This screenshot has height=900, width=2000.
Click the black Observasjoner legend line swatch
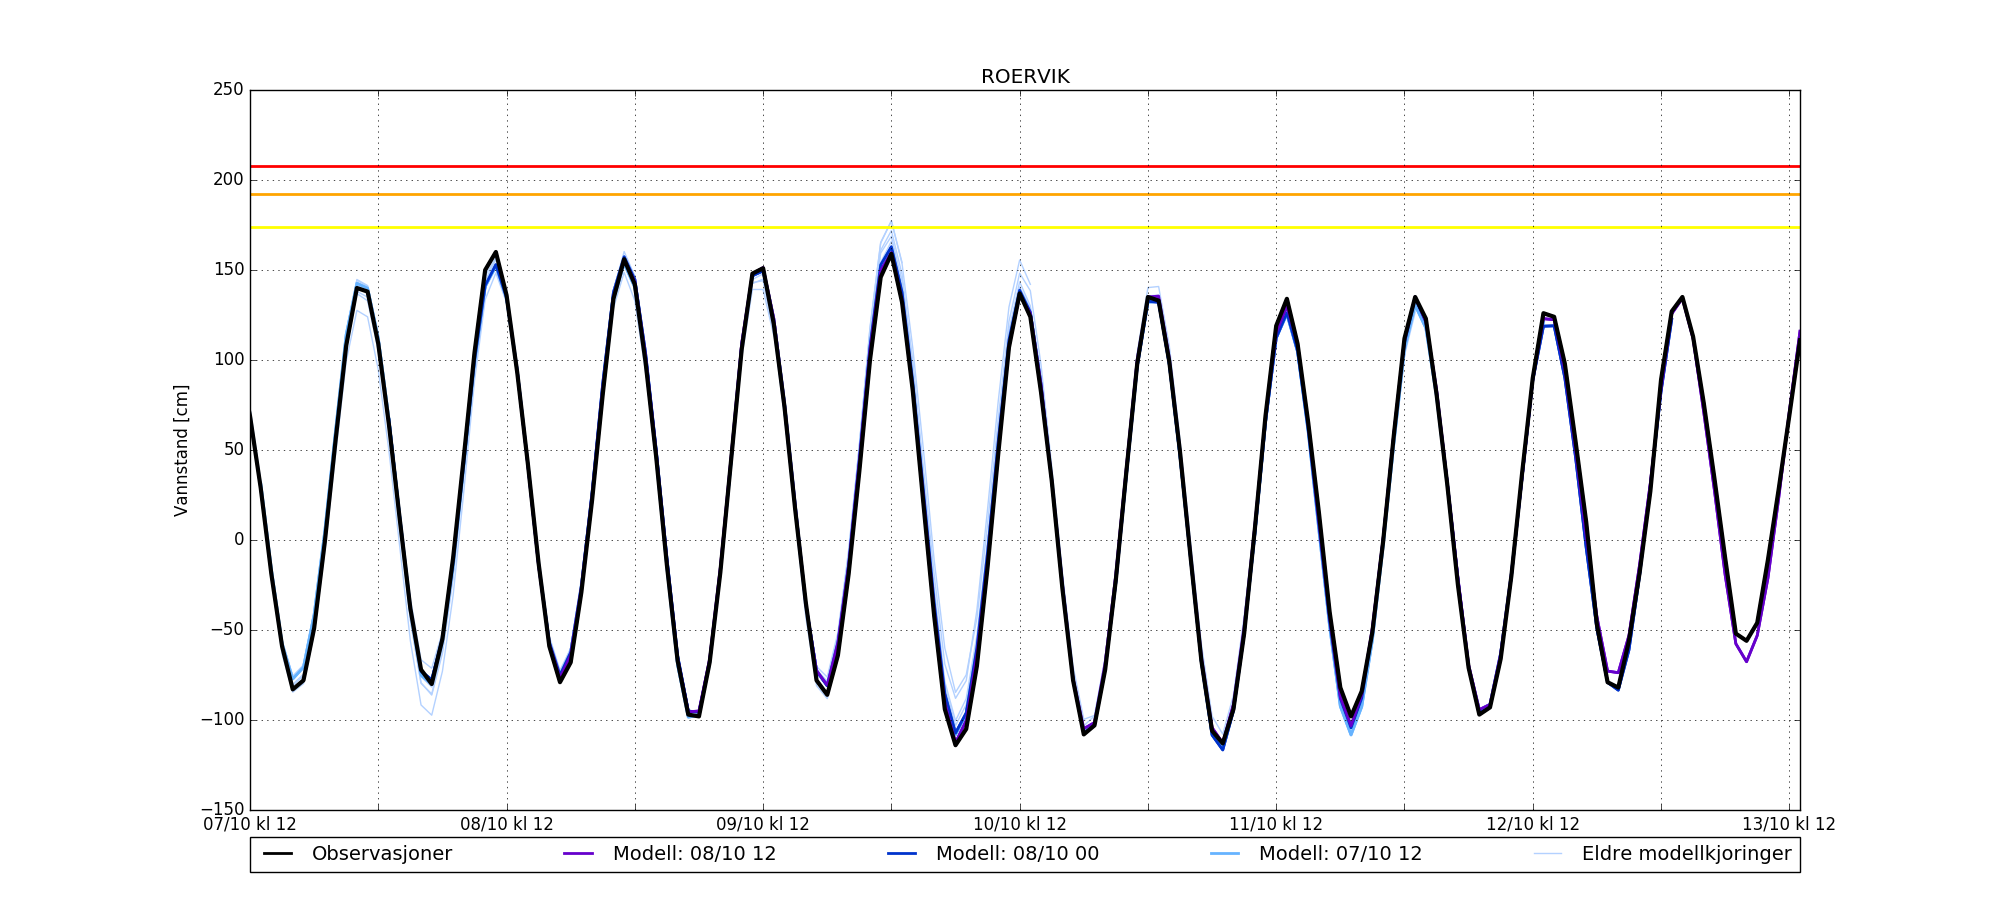pyautogui.click(x=278, y=854)
